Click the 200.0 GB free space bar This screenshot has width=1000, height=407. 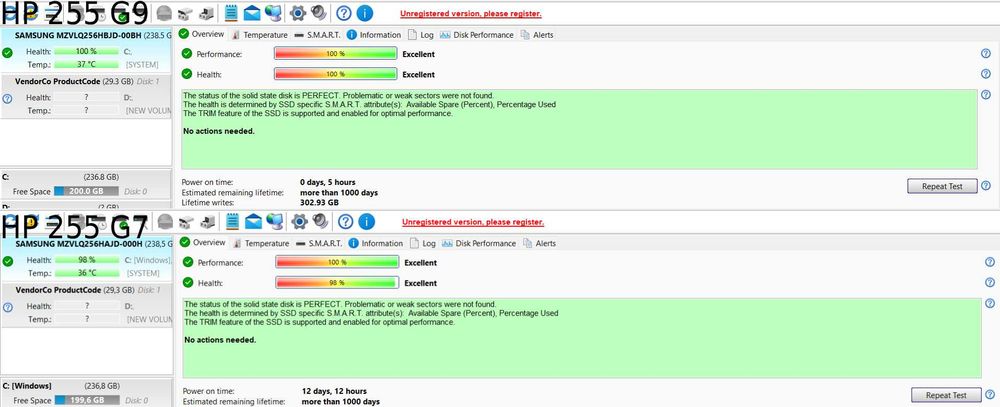click(x=86, y=191)
